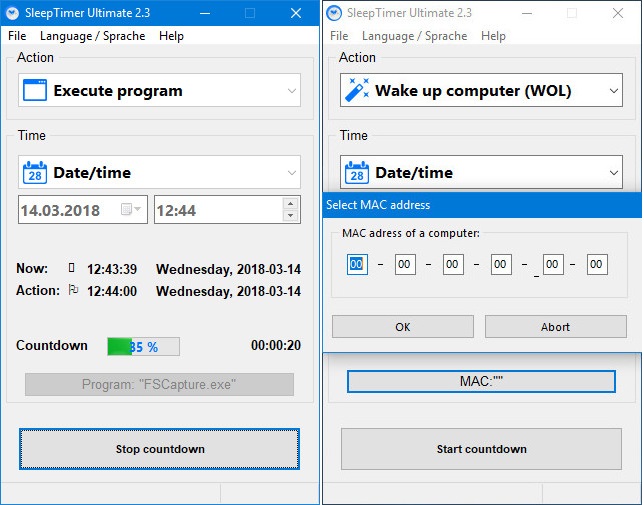Minimize the left SleepTimer window
The image size is (644, 505).
click(205, 13)
